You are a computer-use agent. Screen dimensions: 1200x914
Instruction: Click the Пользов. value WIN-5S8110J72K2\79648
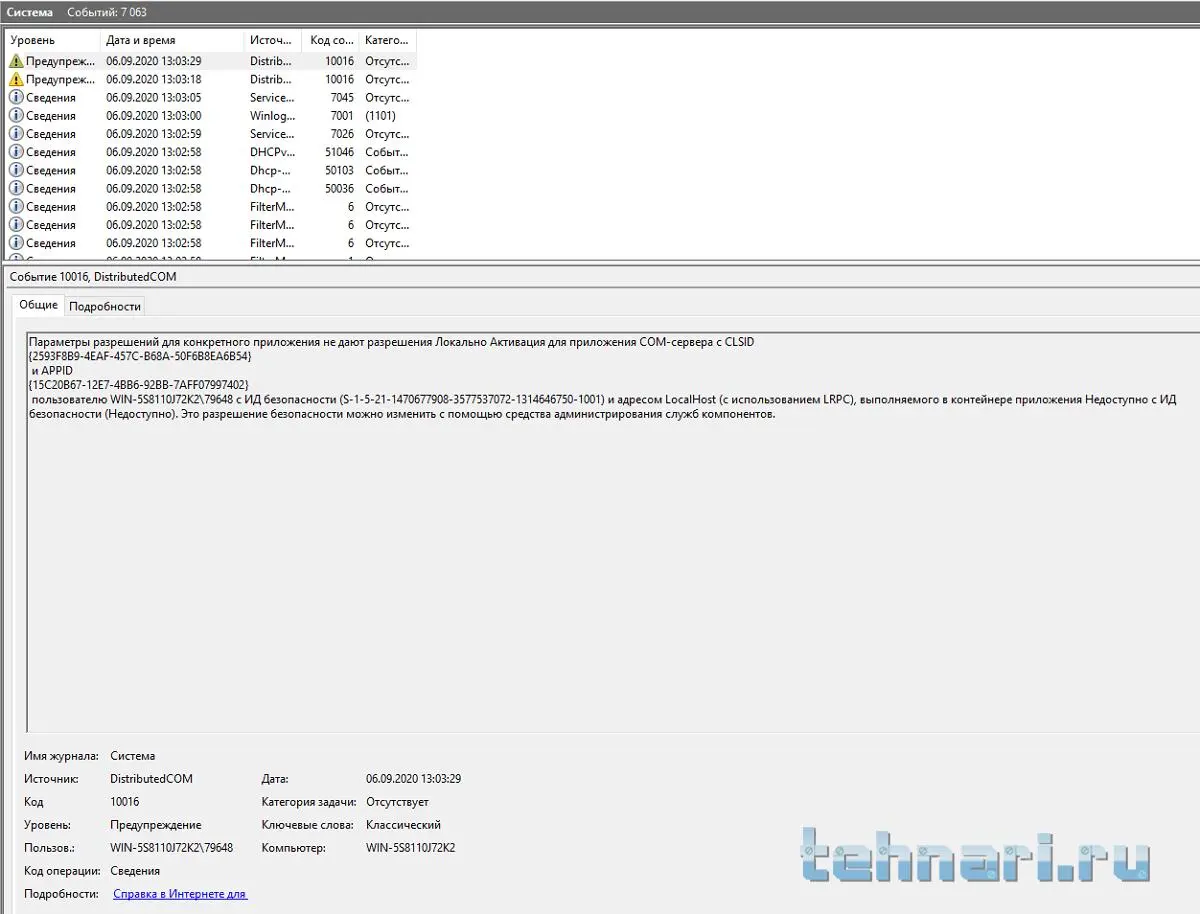coord(172,848)
